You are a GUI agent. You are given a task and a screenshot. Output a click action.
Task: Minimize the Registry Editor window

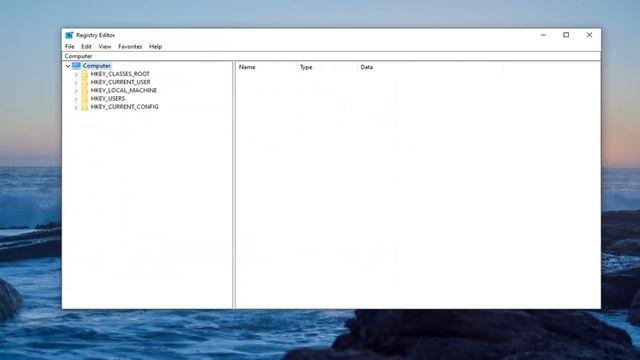[x=543, y=35]
